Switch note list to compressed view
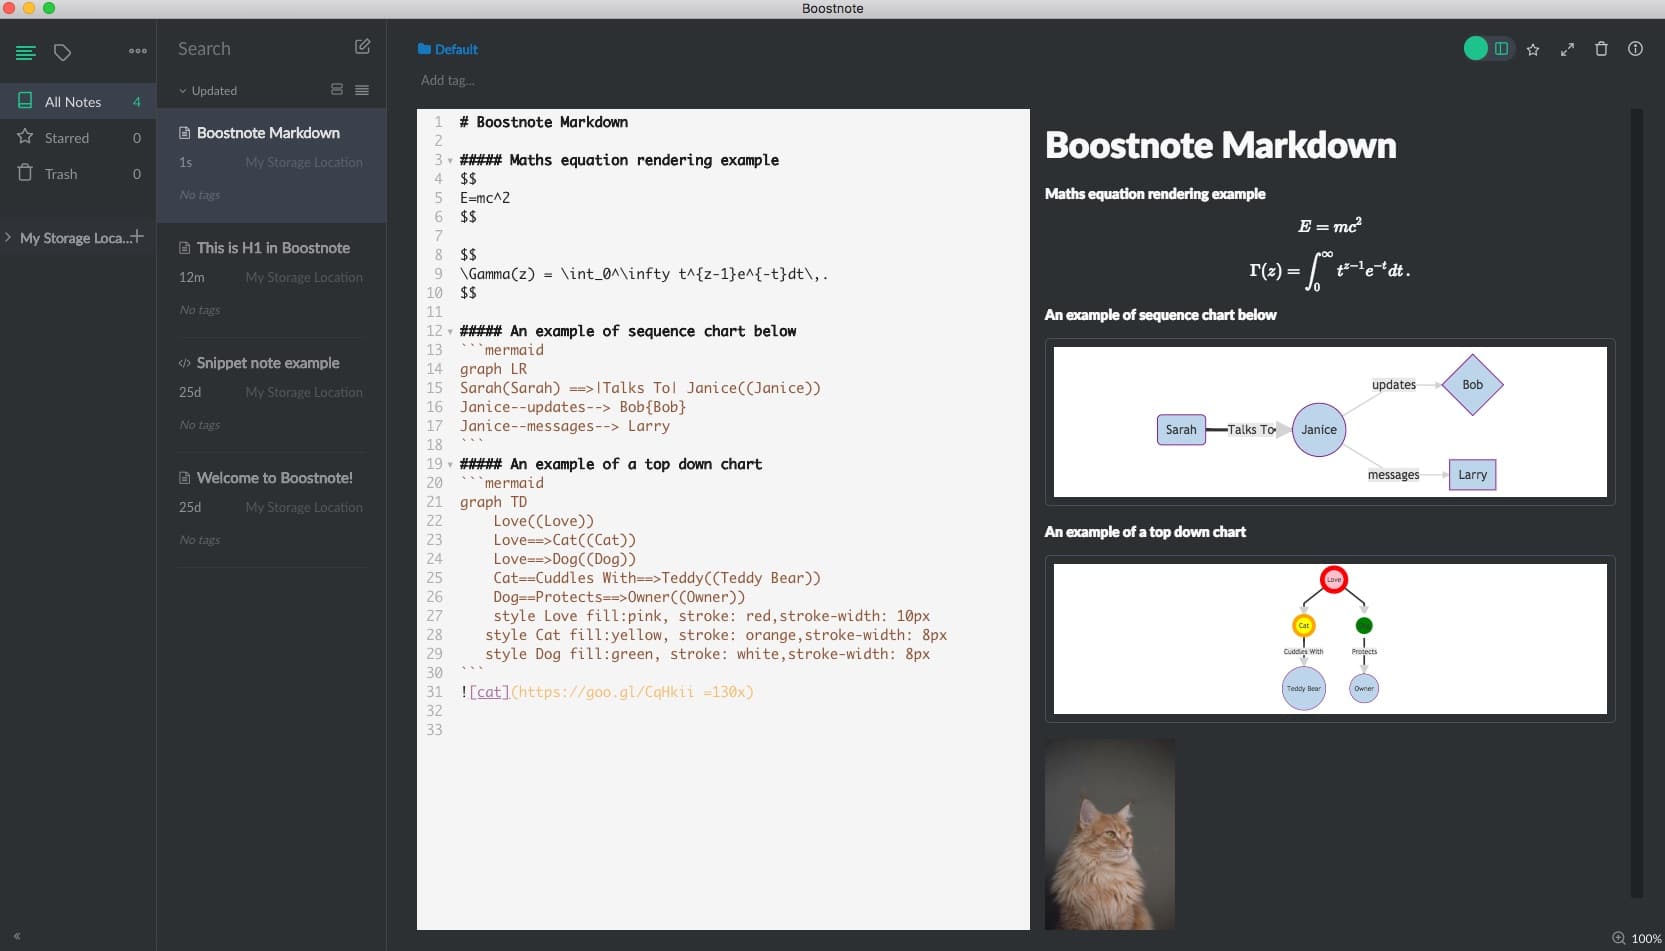The width and height of the screenshot is (1665, 951). point(362,90)
